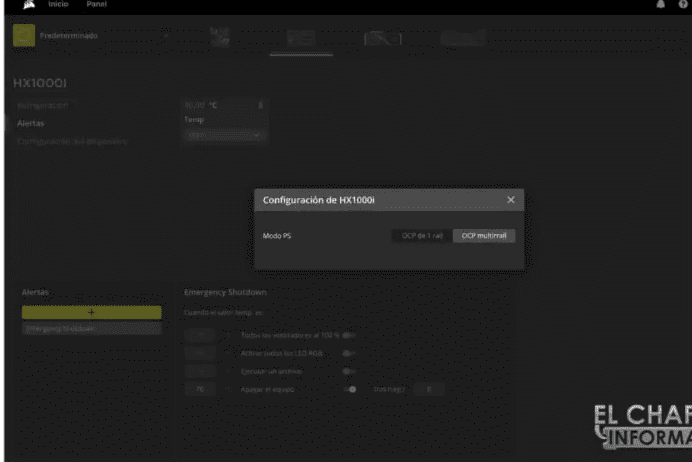Expand the Predeterminado profile dropdown
This screenshot has width=692, height=462.
coord(165,36)
